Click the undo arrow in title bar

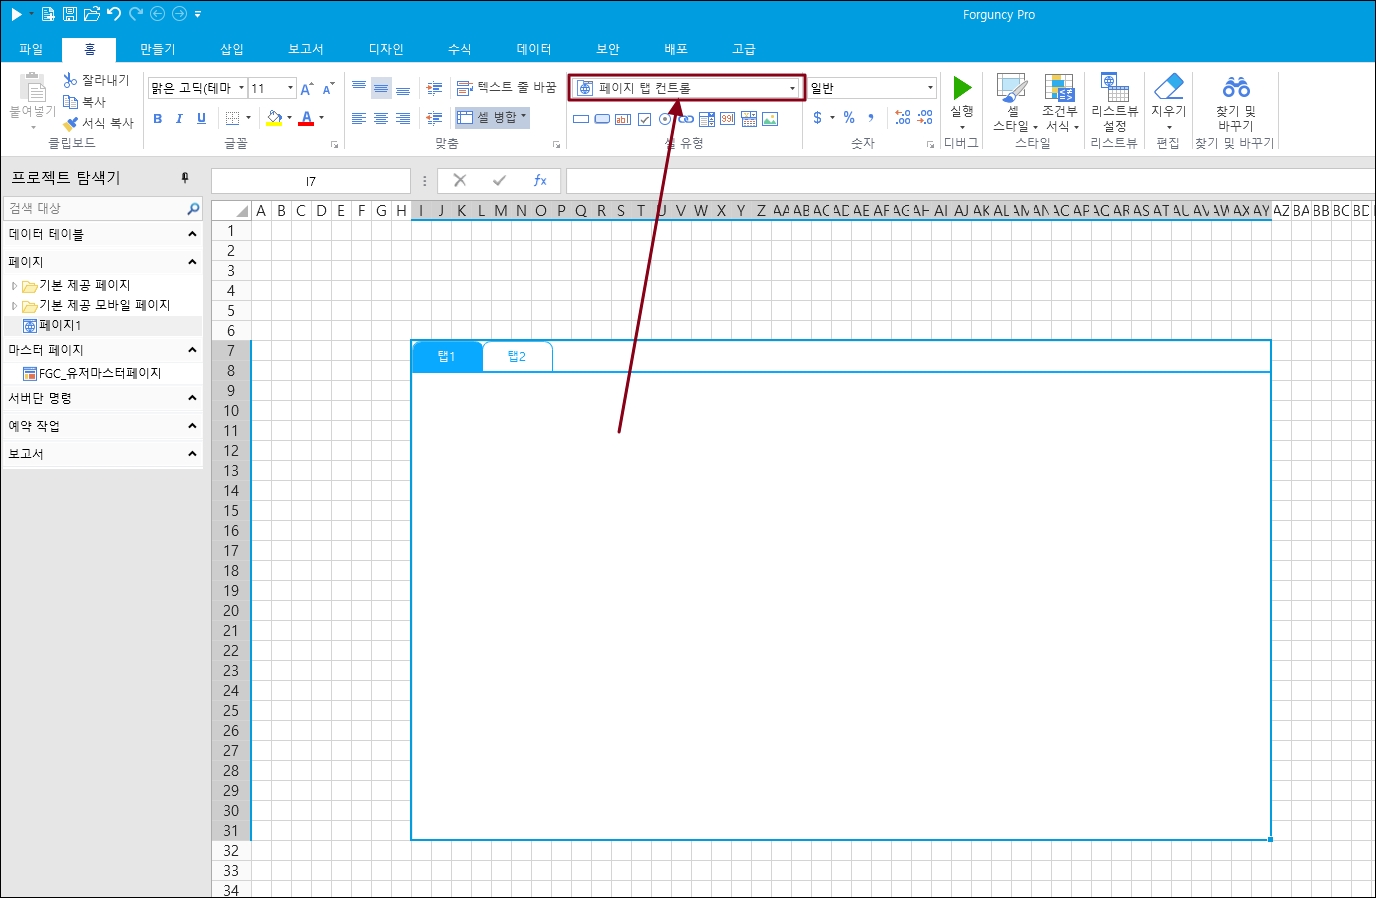point(114,14)
